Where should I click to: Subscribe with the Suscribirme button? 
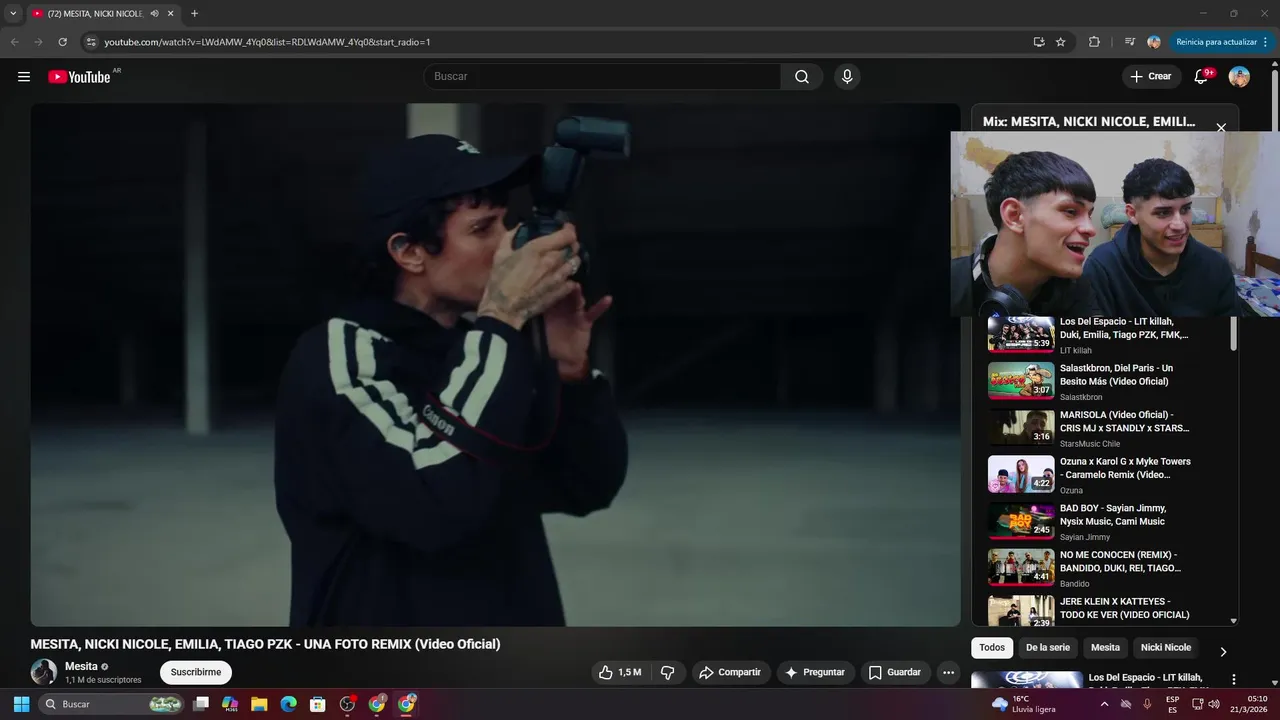point(196,673)
